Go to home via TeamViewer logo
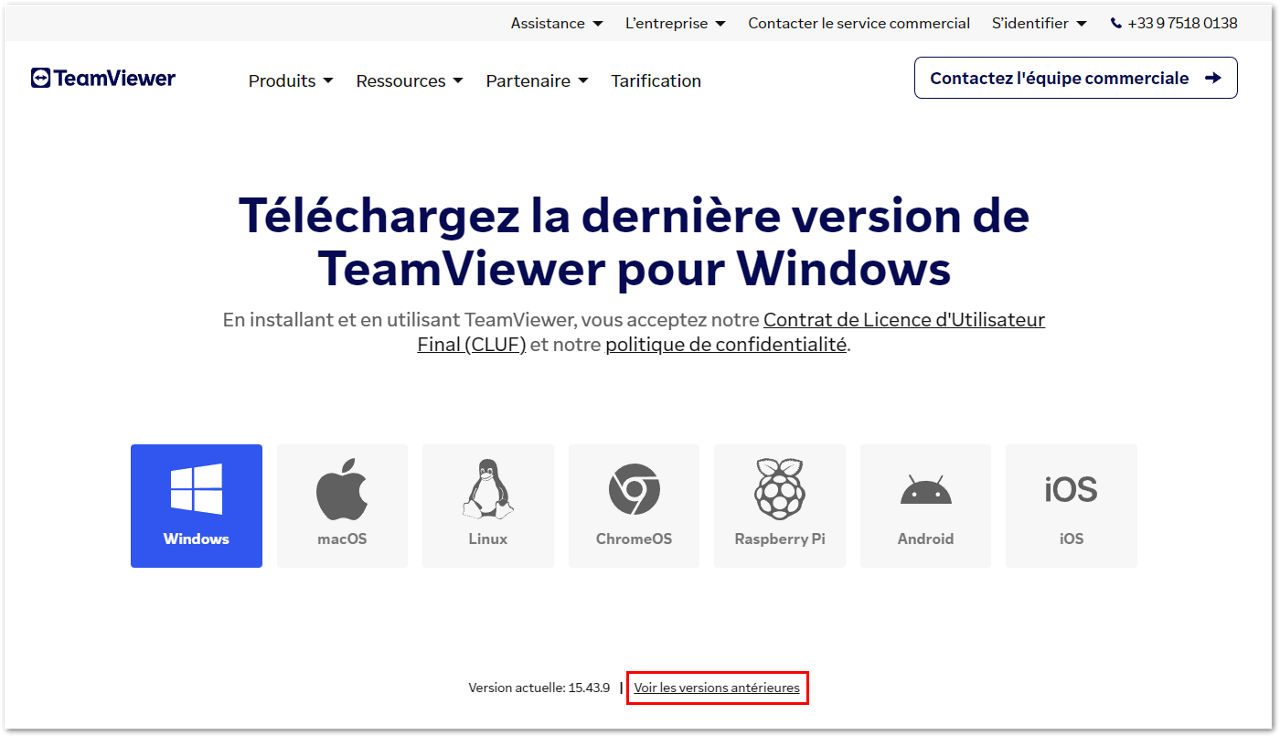The height and width of the screenshot is (737, 1280). pyautogui.click(x=103, y=78)
